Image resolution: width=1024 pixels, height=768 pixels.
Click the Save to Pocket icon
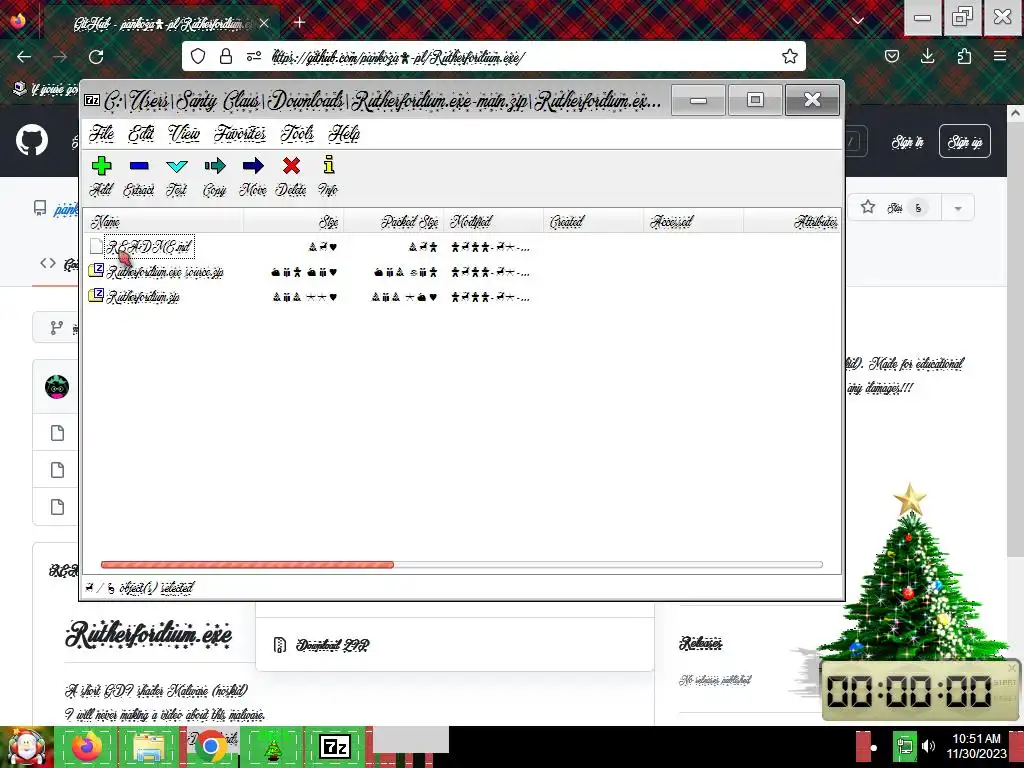[x=891, y=56]
